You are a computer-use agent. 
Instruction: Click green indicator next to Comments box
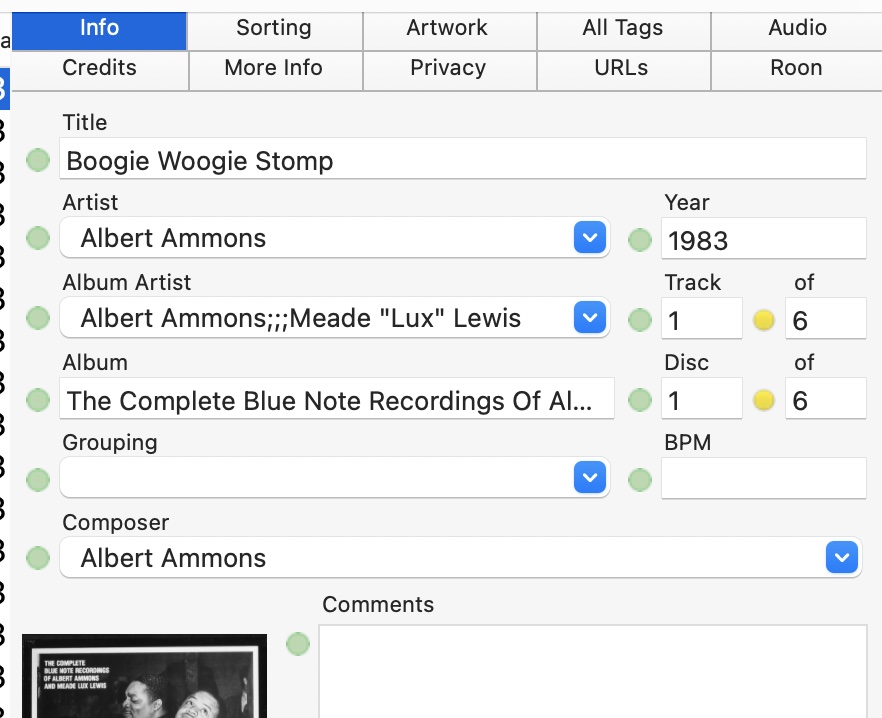(x=298, y=644)
